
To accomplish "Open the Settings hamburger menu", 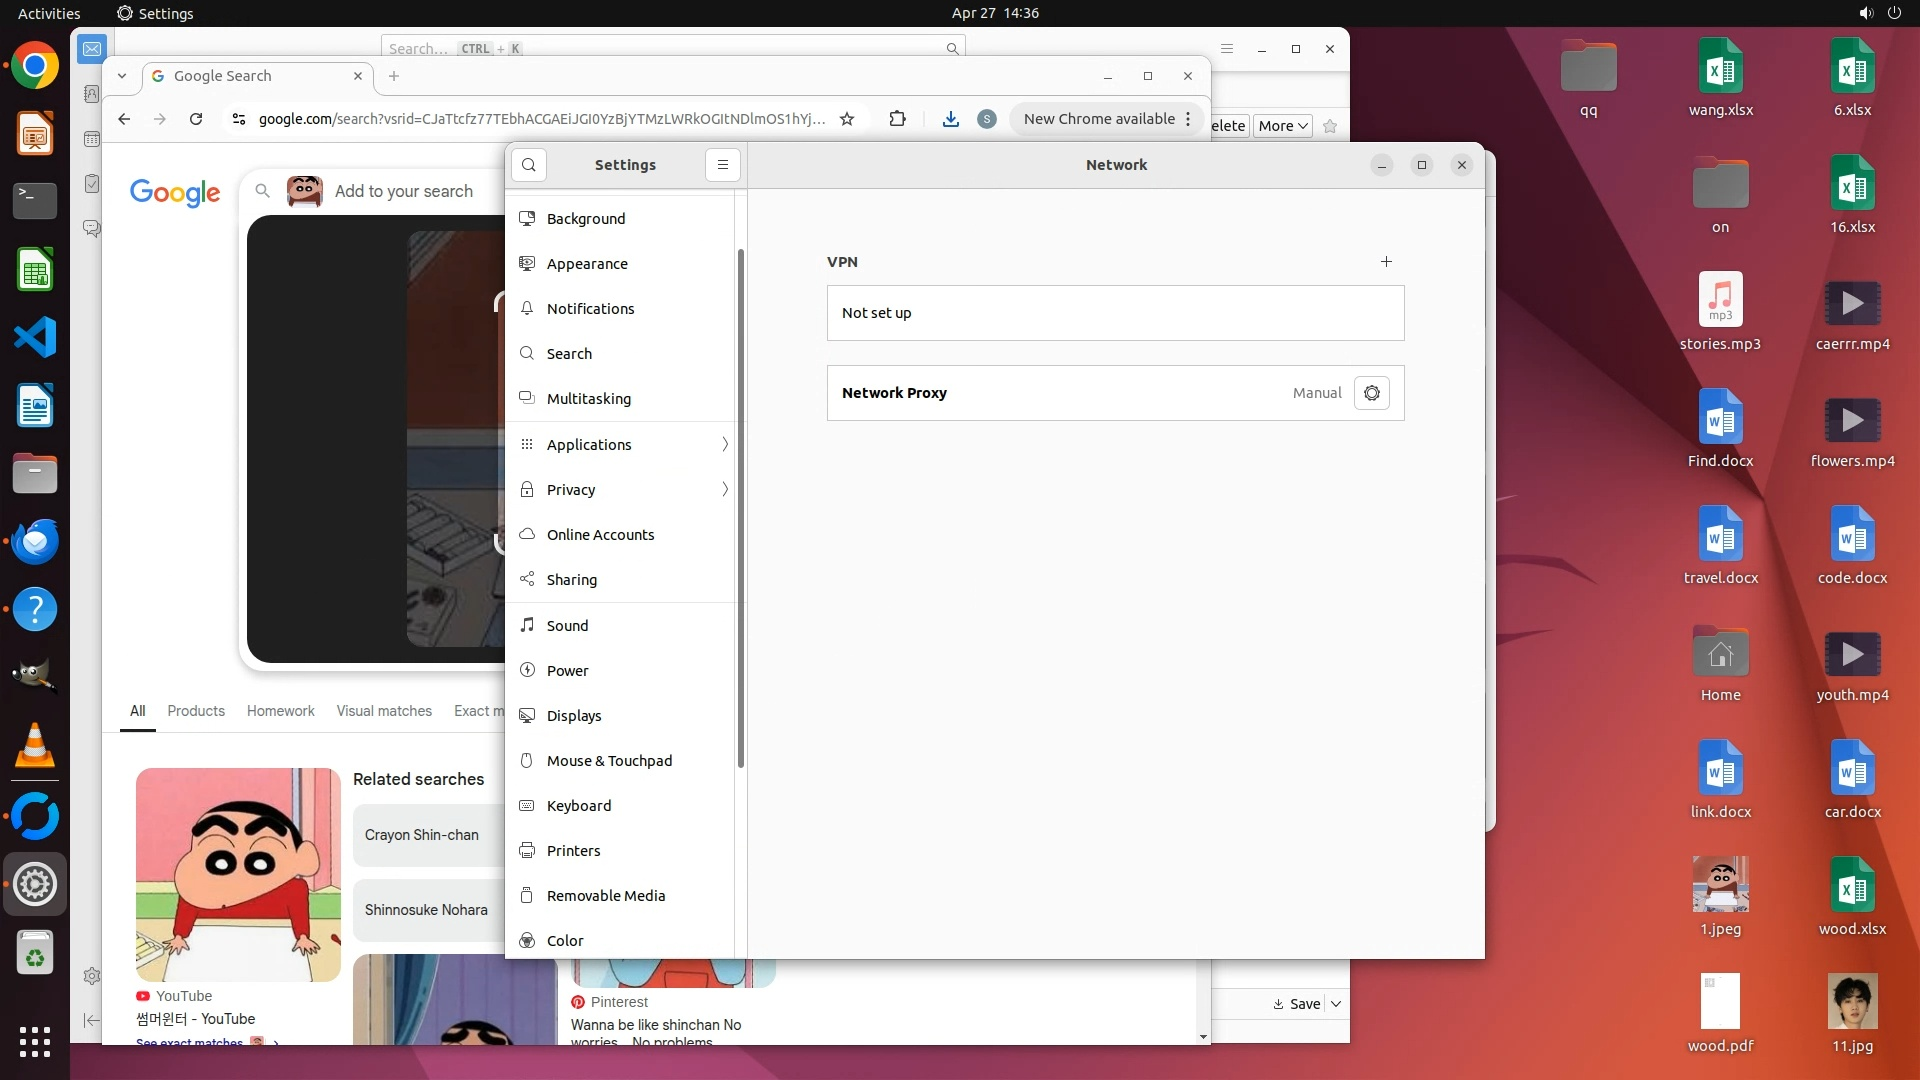I will [723, 165].
